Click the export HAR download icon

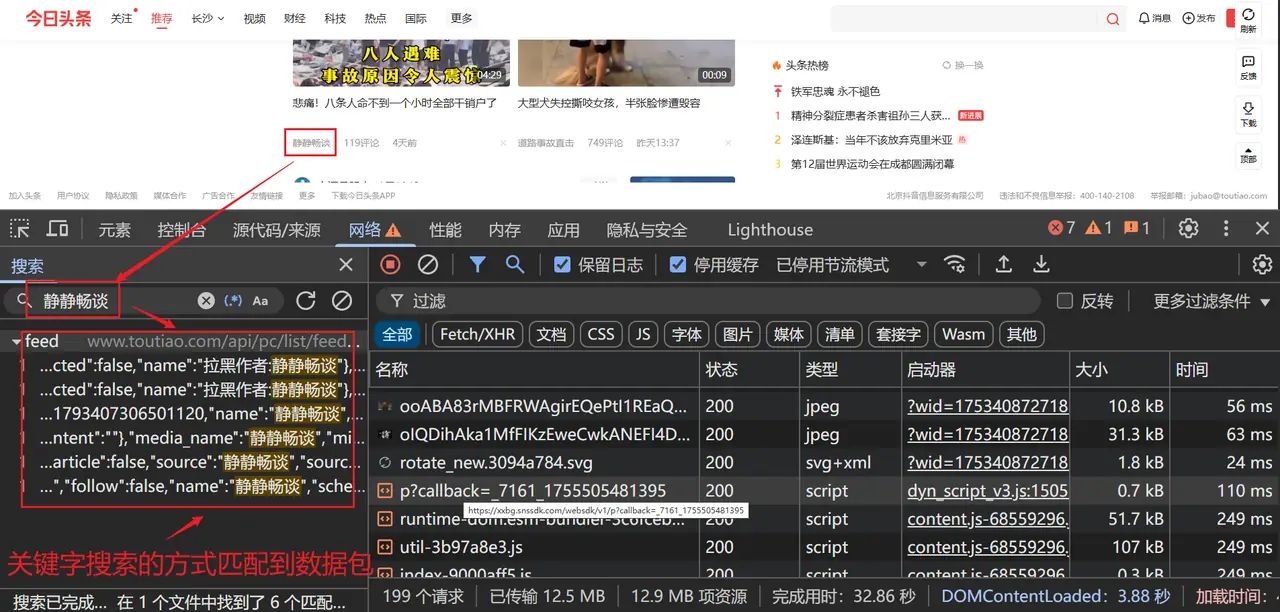(x=1041, y=264)
